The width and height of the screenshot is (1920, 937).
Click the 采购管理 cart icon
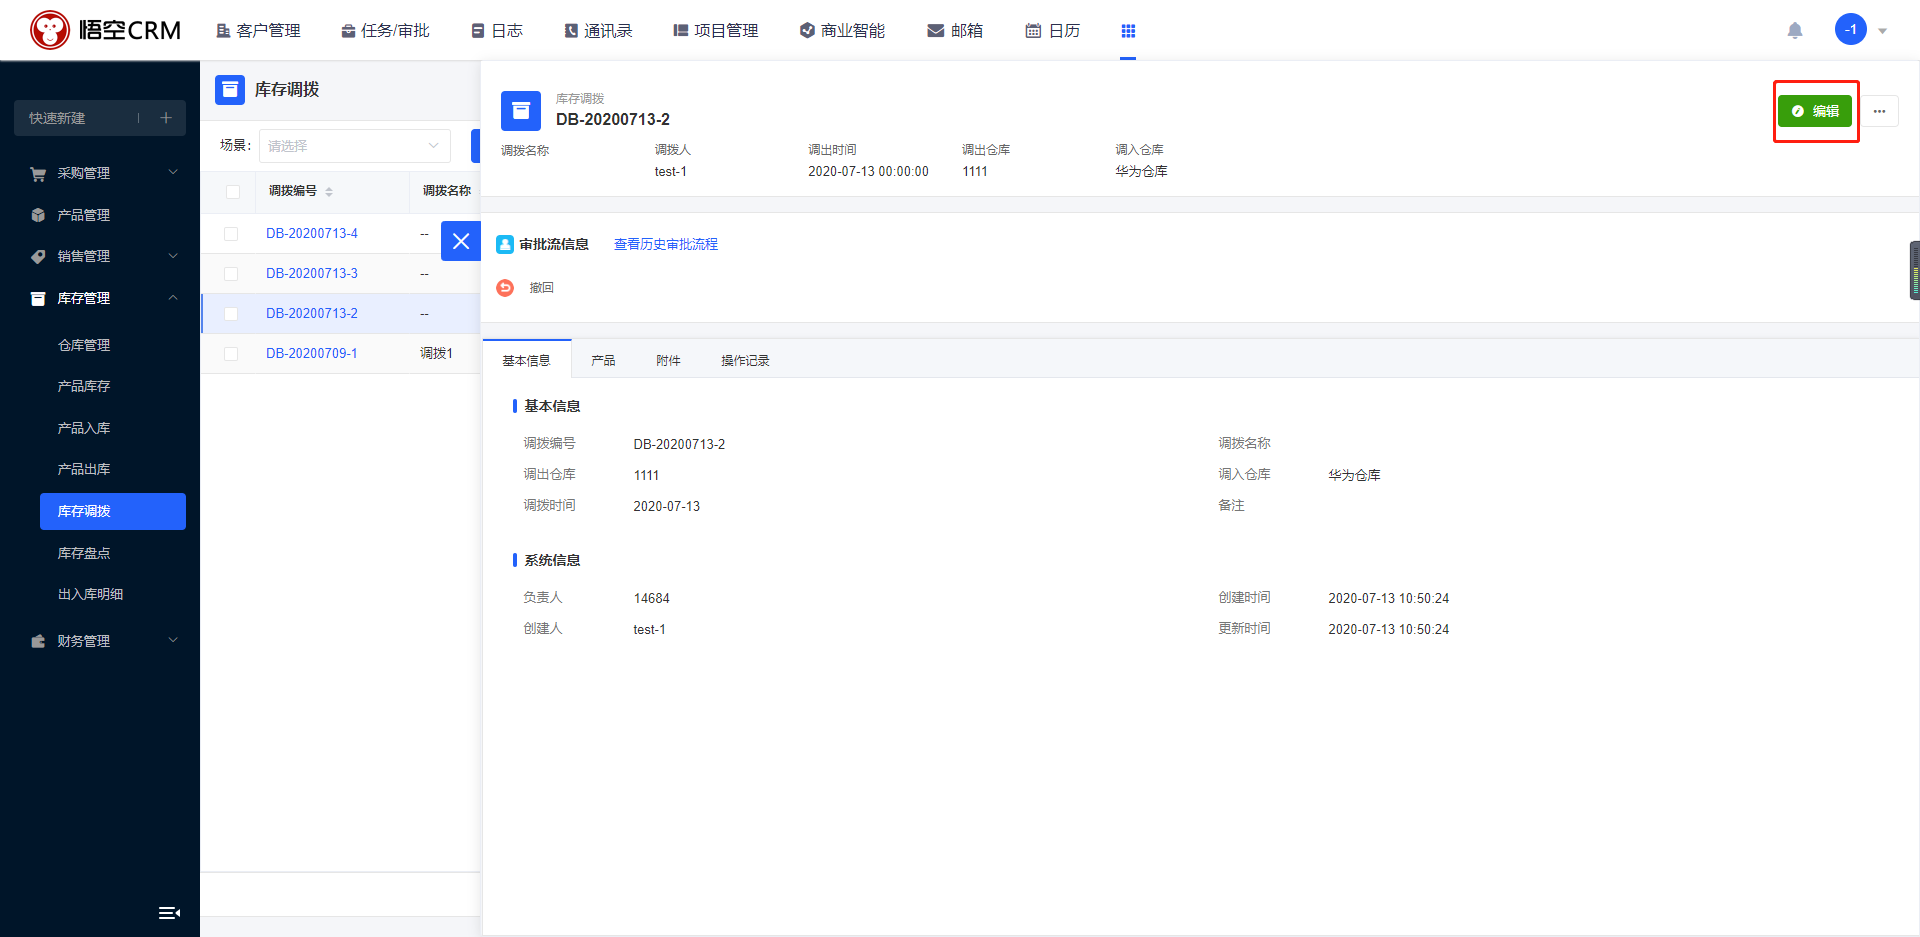tap(38, 174)
